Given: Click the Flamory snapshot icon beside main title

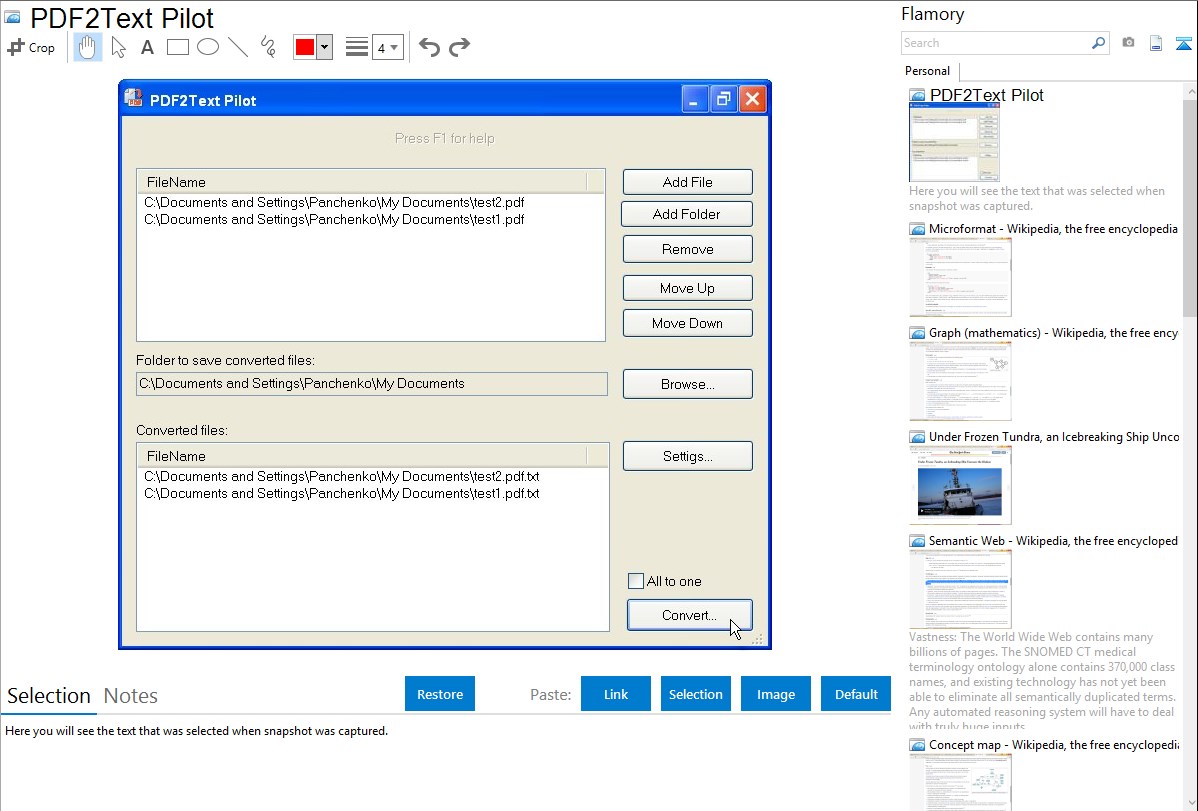Looking at the screenshot, I should (x=12, y=17).
